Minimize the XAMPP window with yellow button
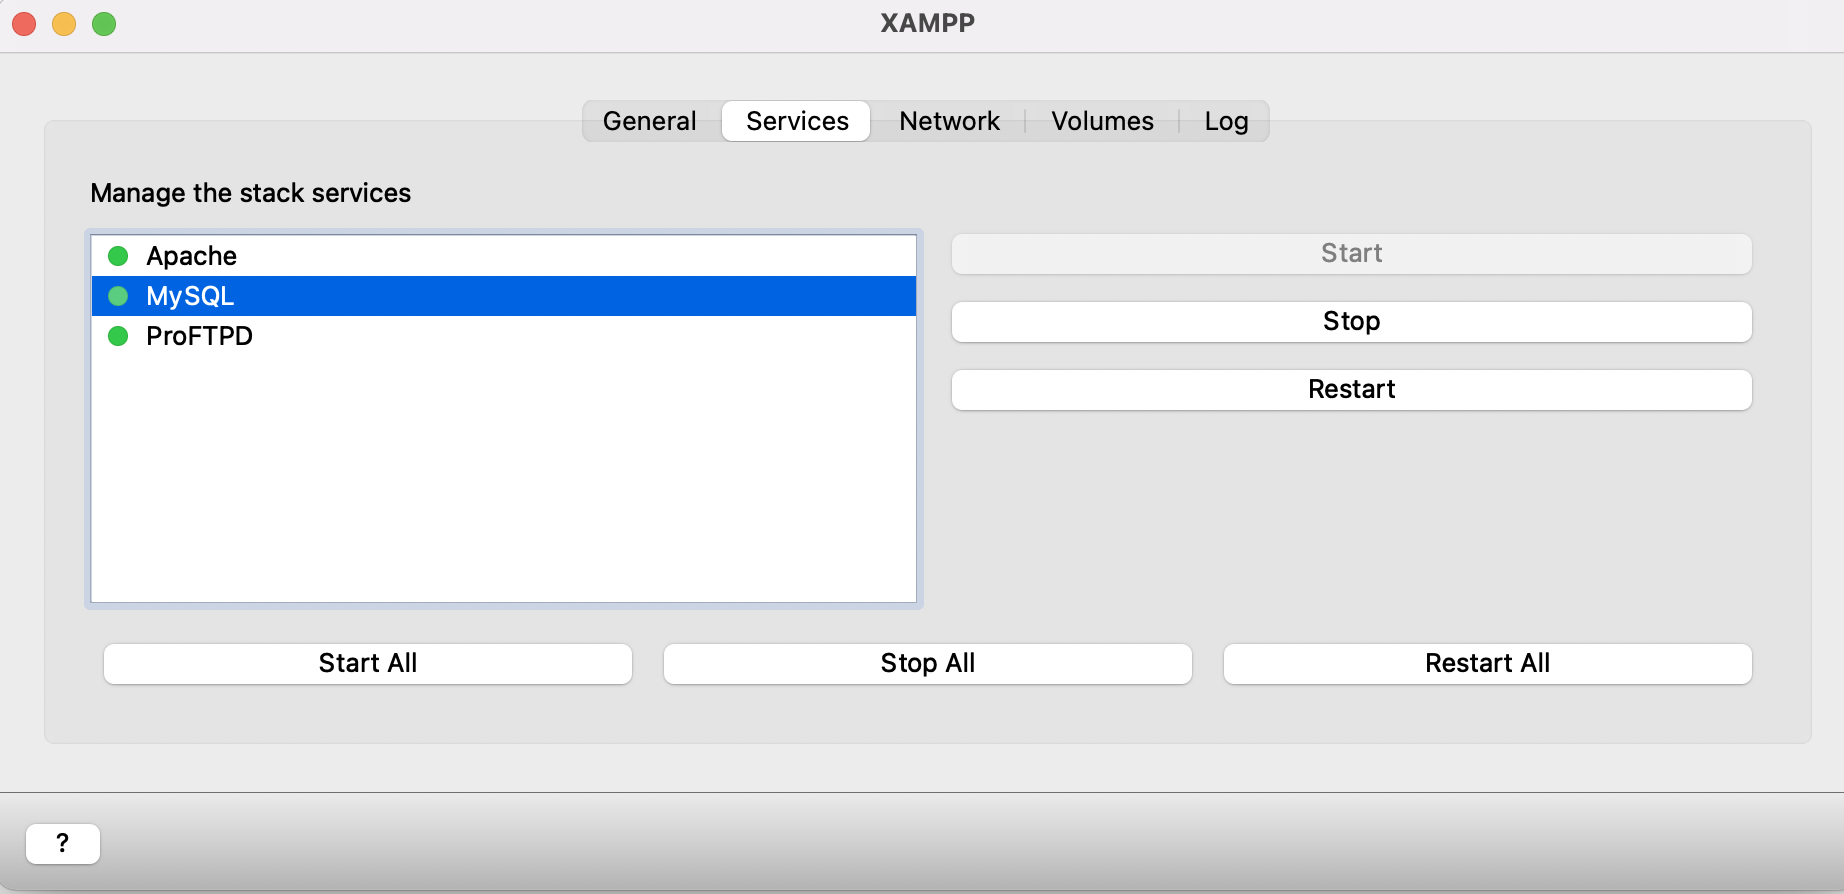Image resolution: width=1844 pixels, height=894 pixels. [64, 23]
